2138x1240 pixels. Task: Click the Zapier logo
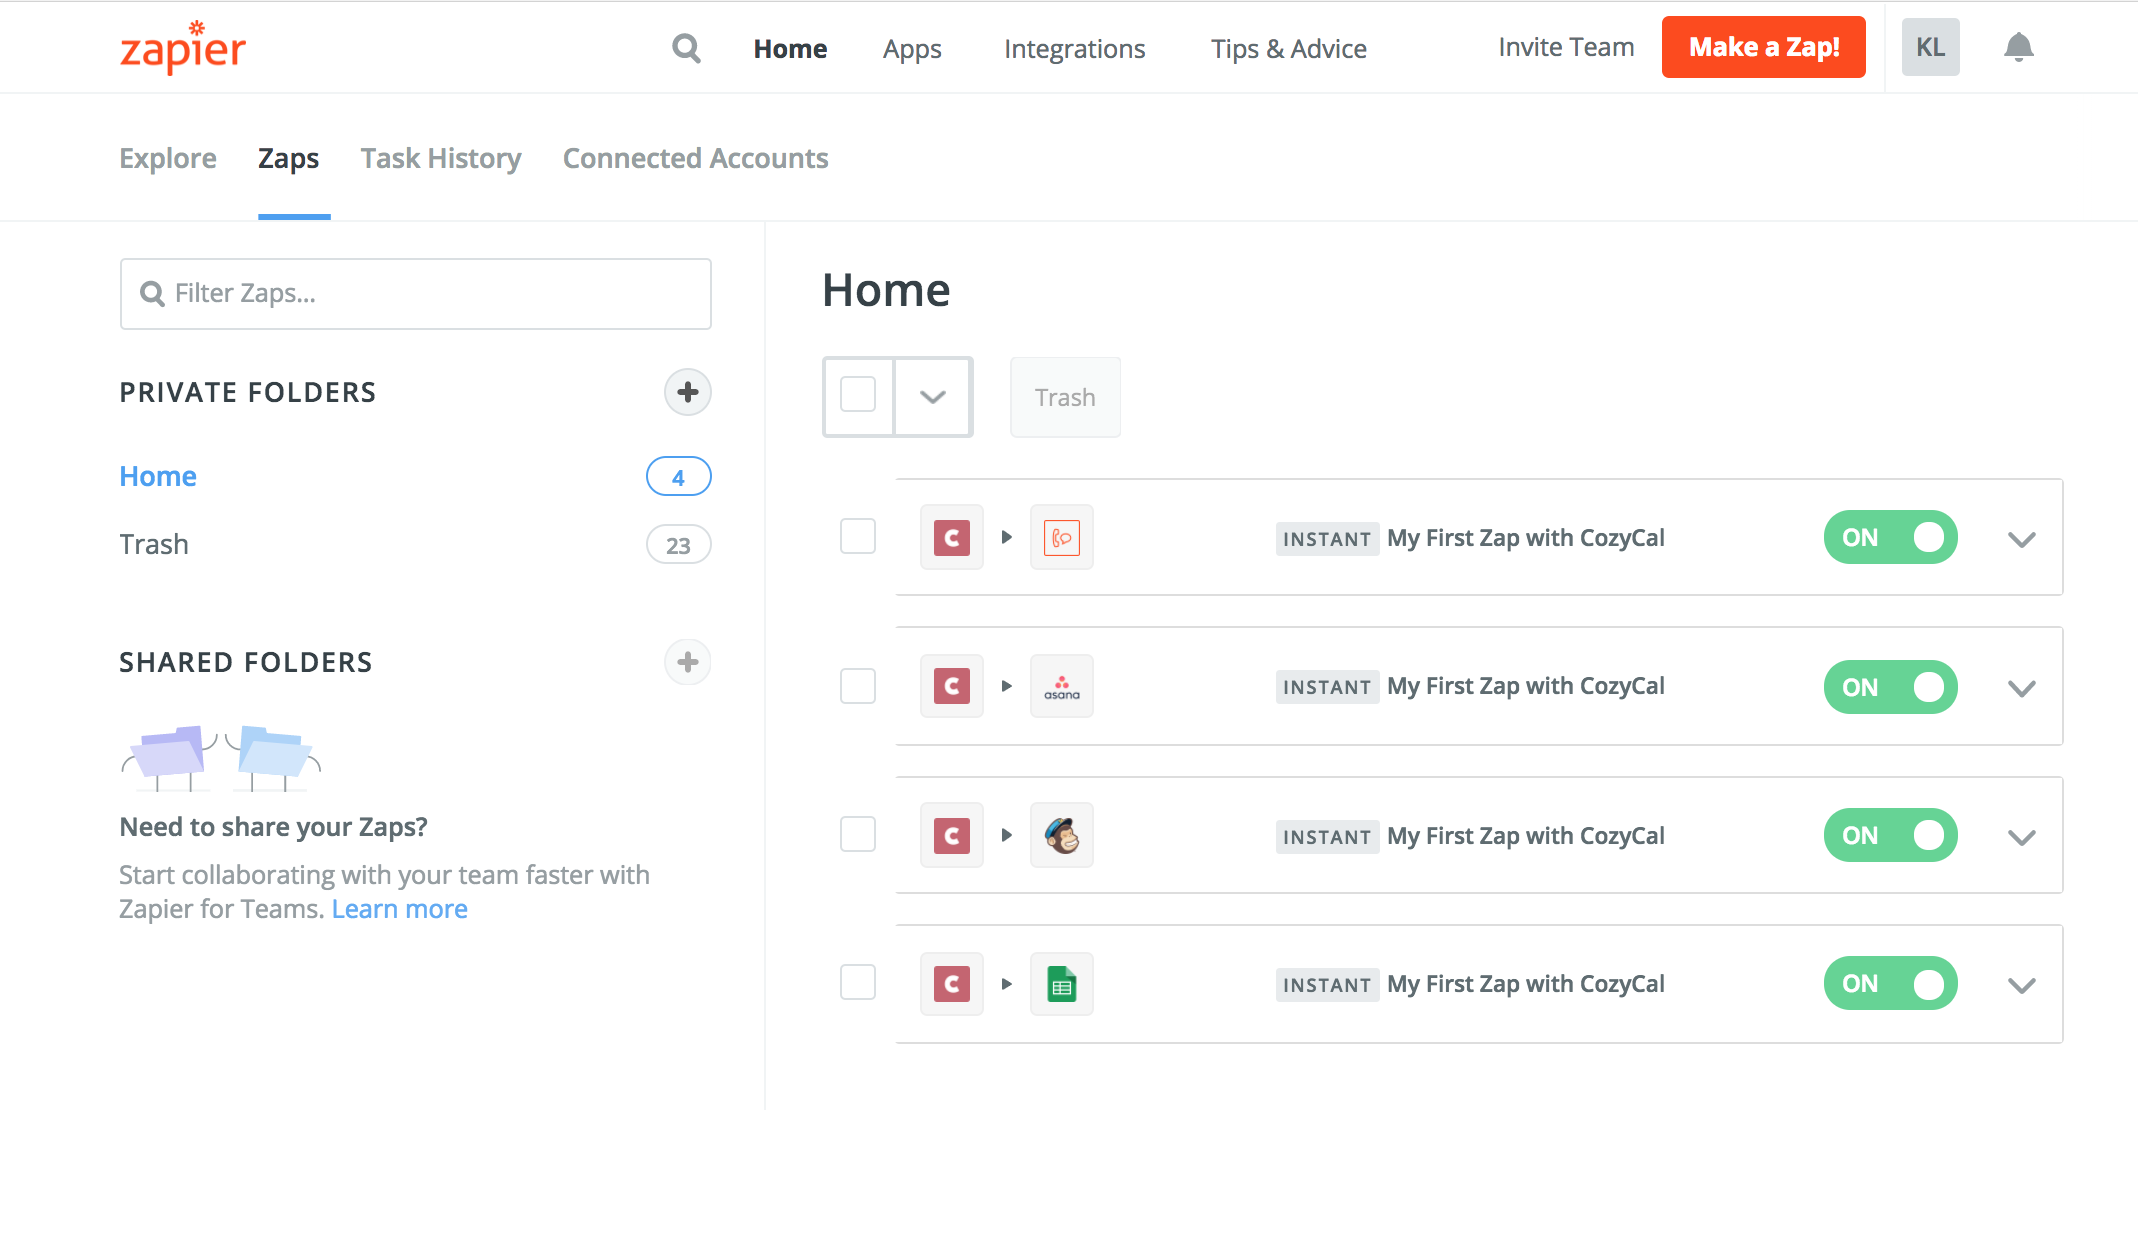pos(182,47)
